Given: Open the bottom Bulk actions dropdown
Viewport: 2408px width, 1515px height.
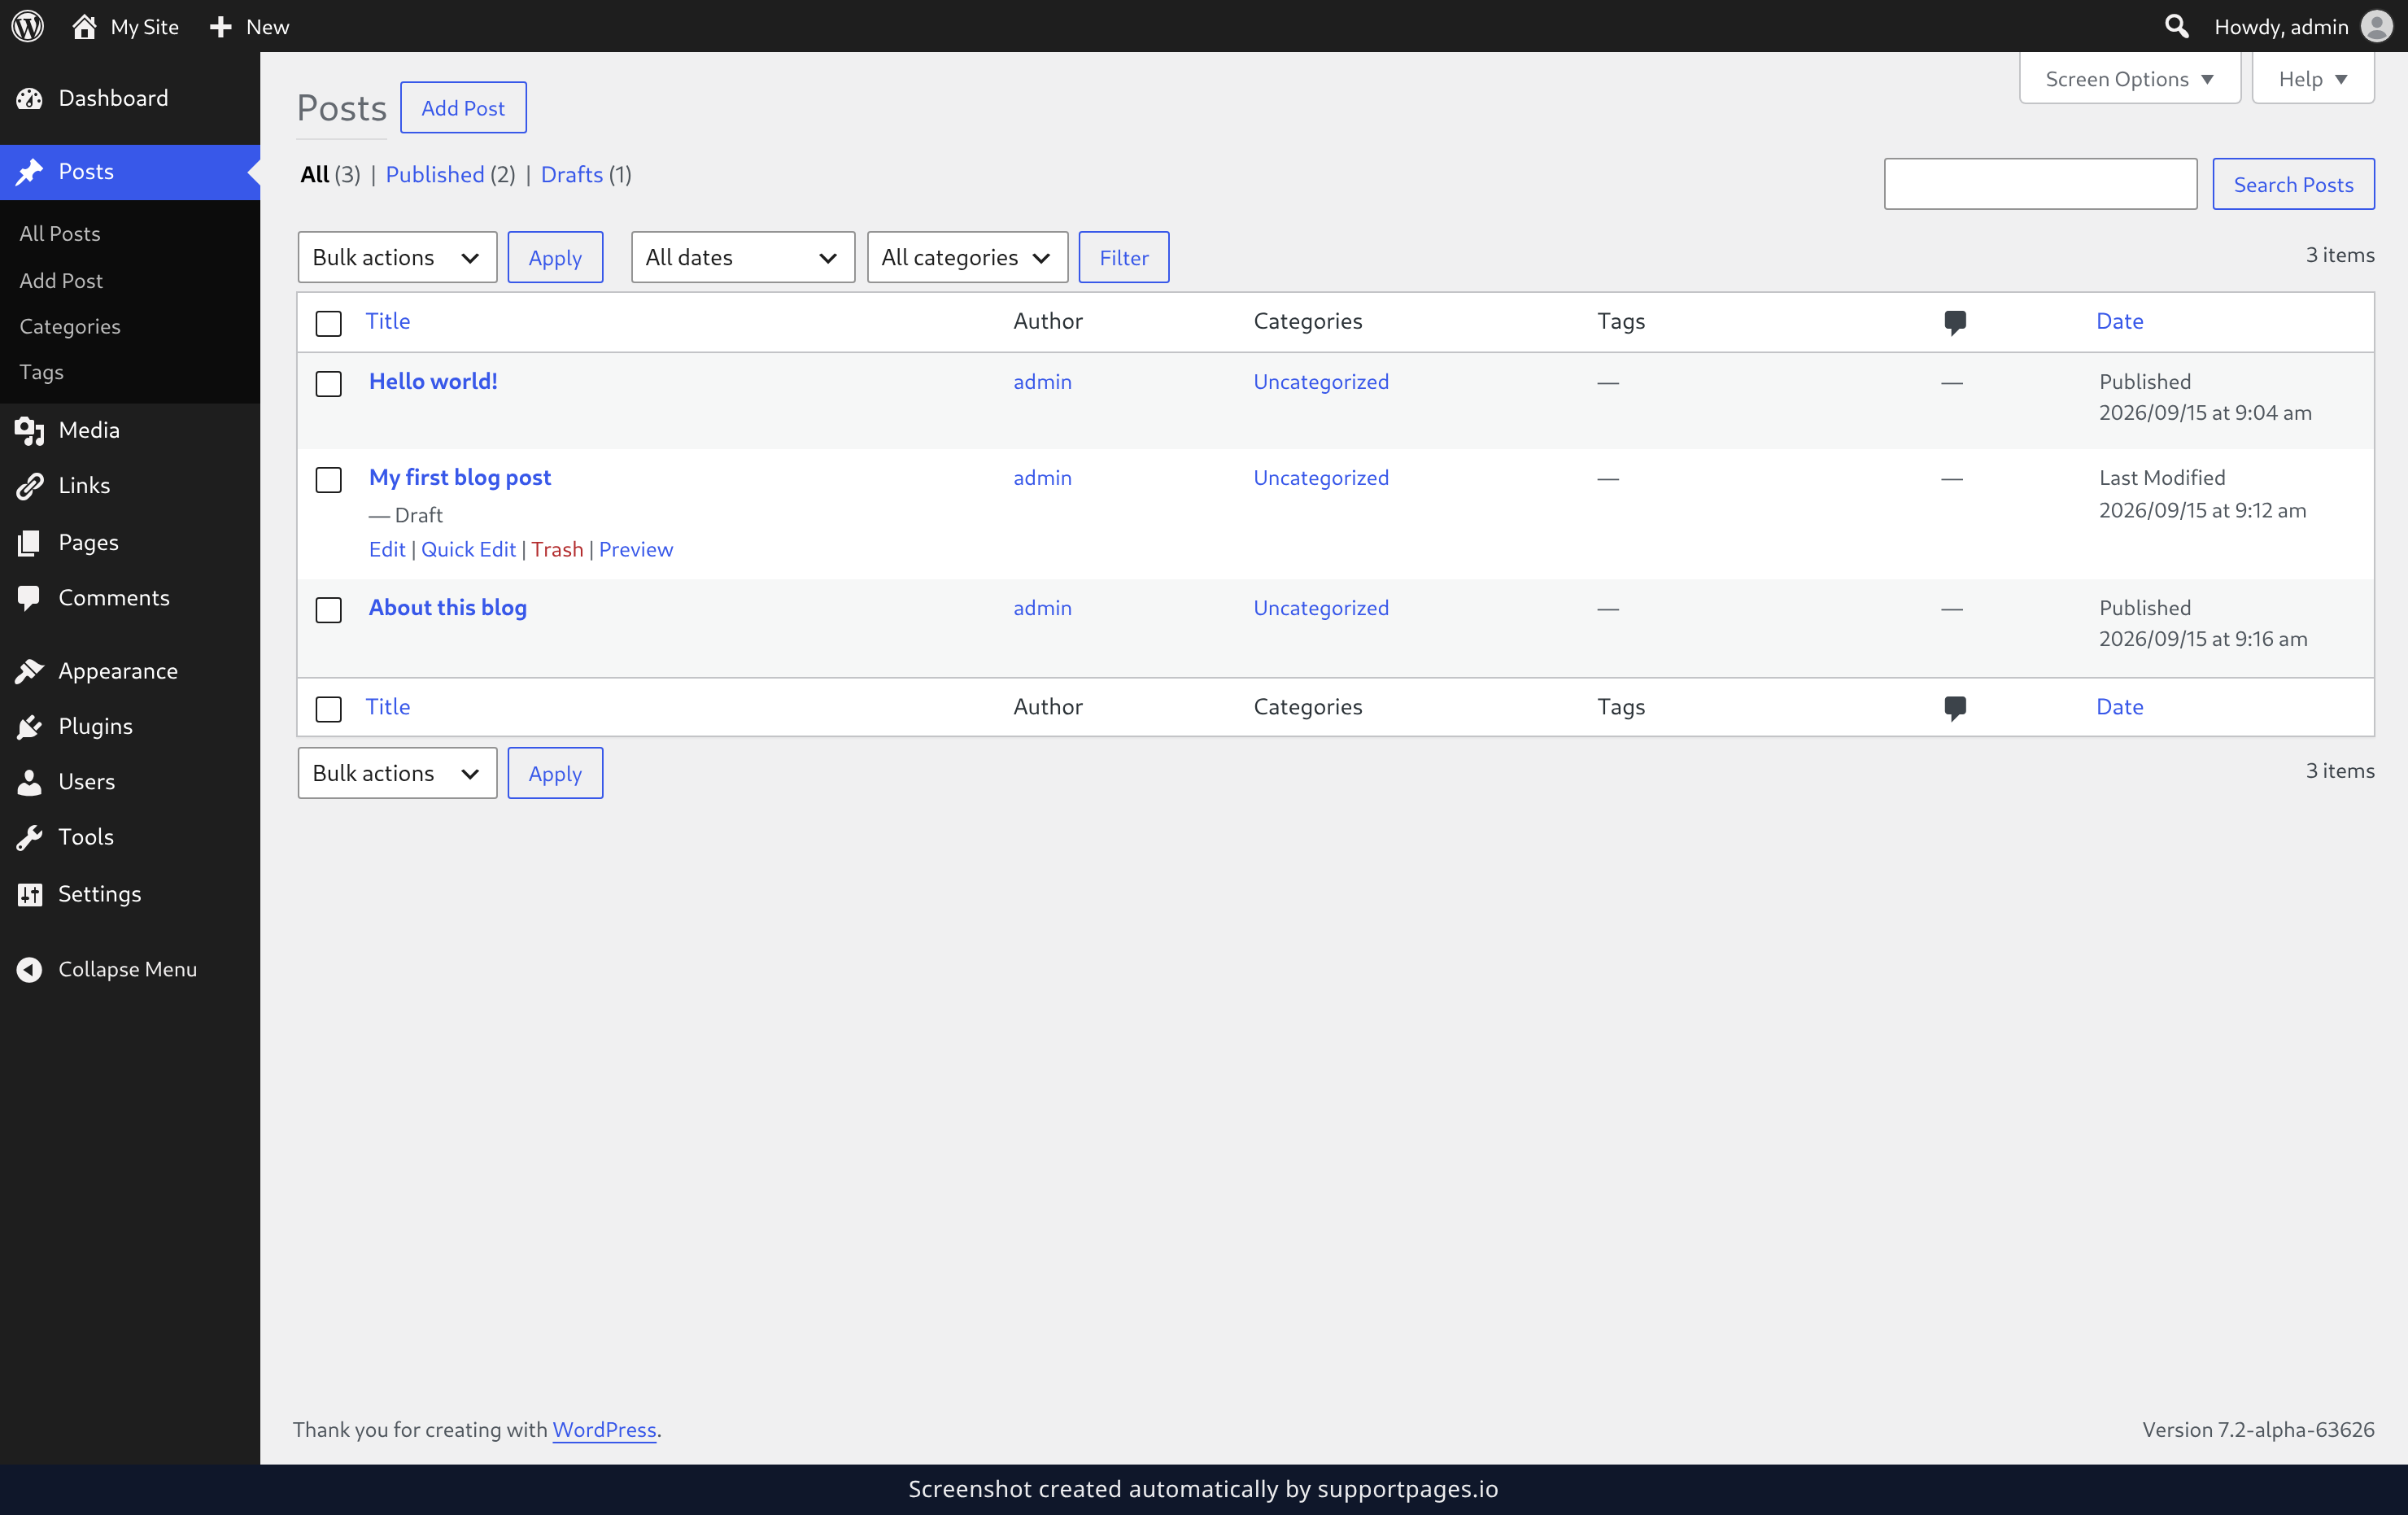Looking at the screenshot, I should point(397,773).
